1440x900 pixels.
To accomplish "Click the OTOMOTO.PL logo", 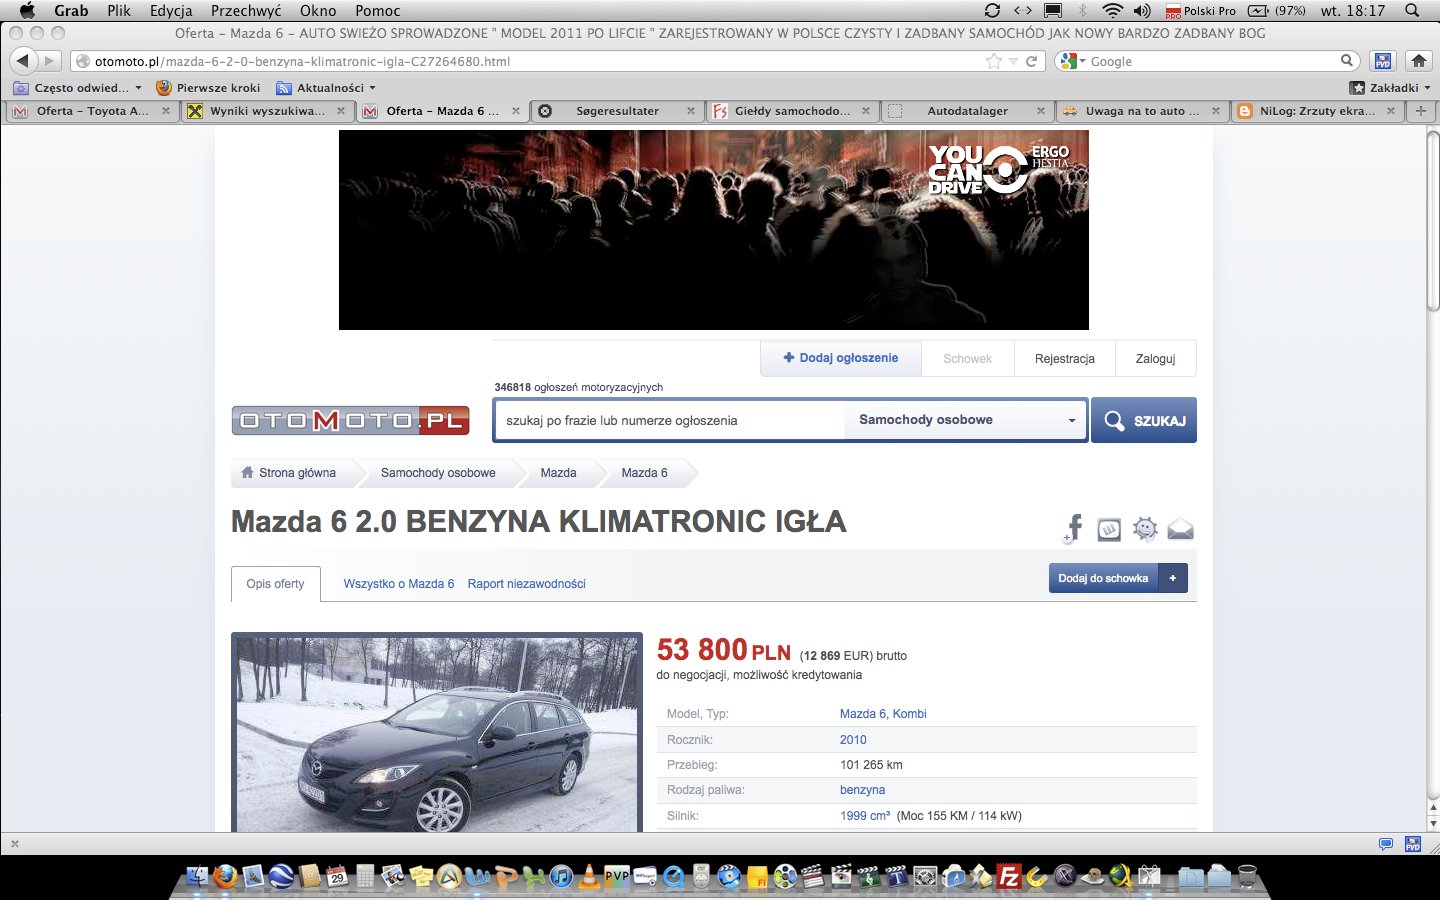I will tap(351, 420).
